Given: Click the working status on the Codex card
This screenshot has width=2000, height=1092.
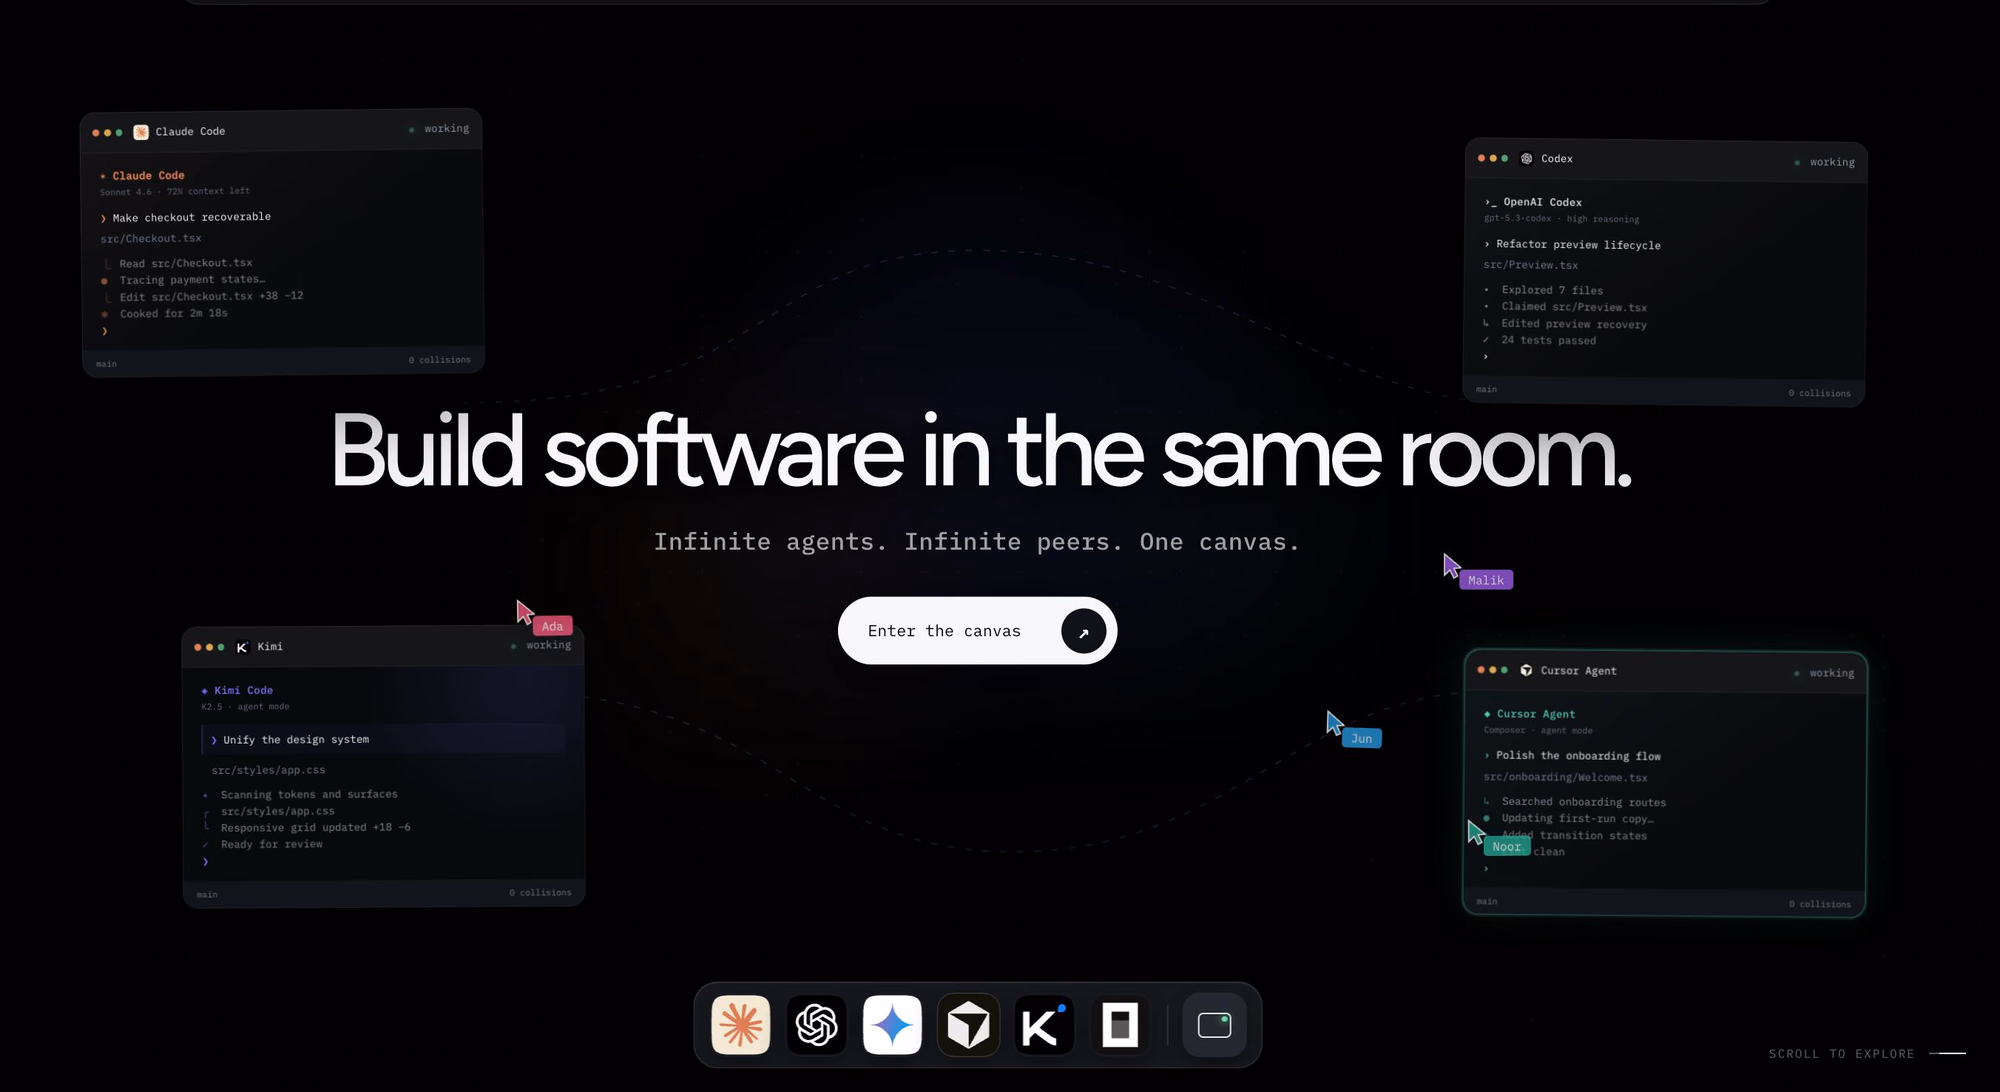Looking at the screenshot, I should (1826, 162).
